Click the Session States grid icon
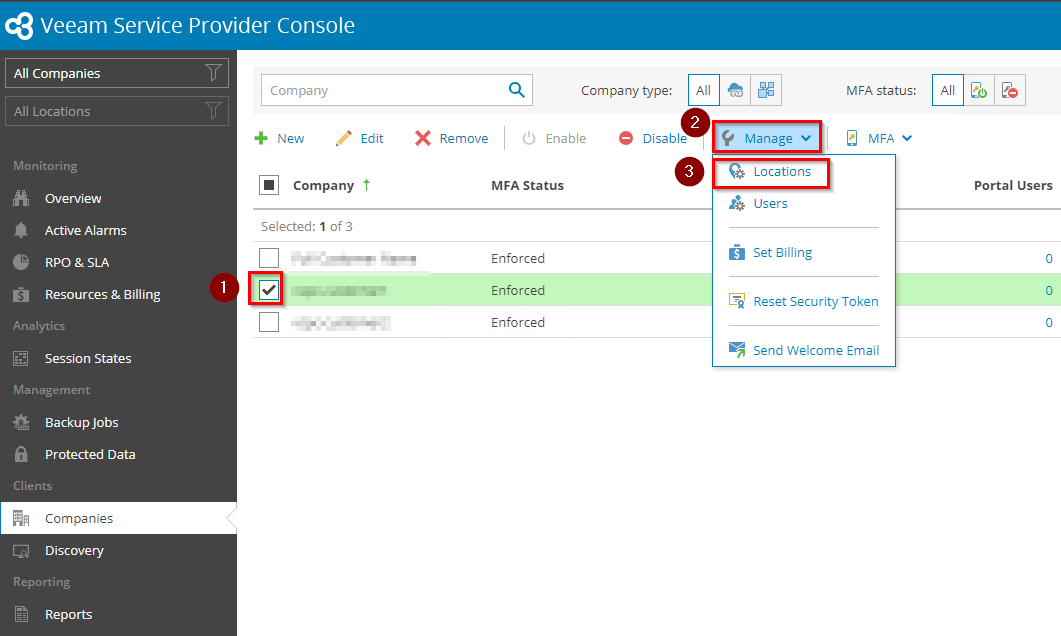Image resolution: width=1061 pixels, height=636 pixels. click(x=21, y=359)
